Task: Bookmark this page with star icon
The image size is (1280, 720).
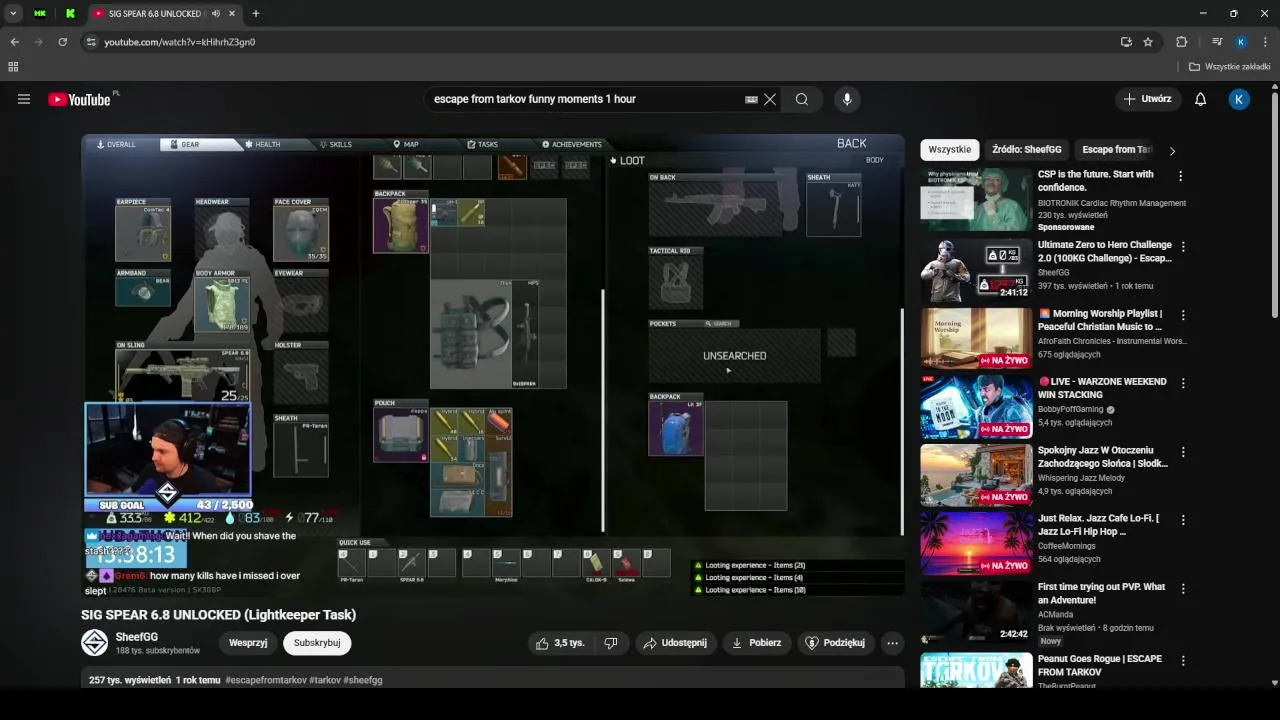Action: [x=1148, y=42]
